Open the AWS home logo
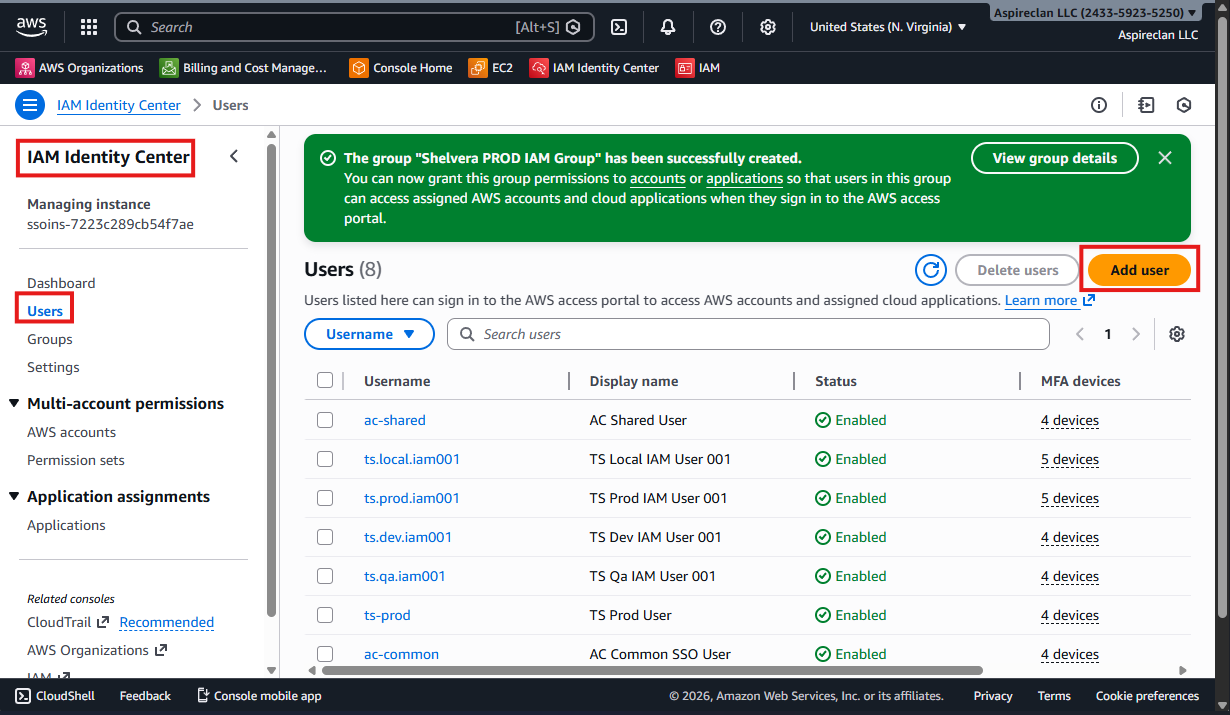The image size is (1230, 715). pos(33,27)
